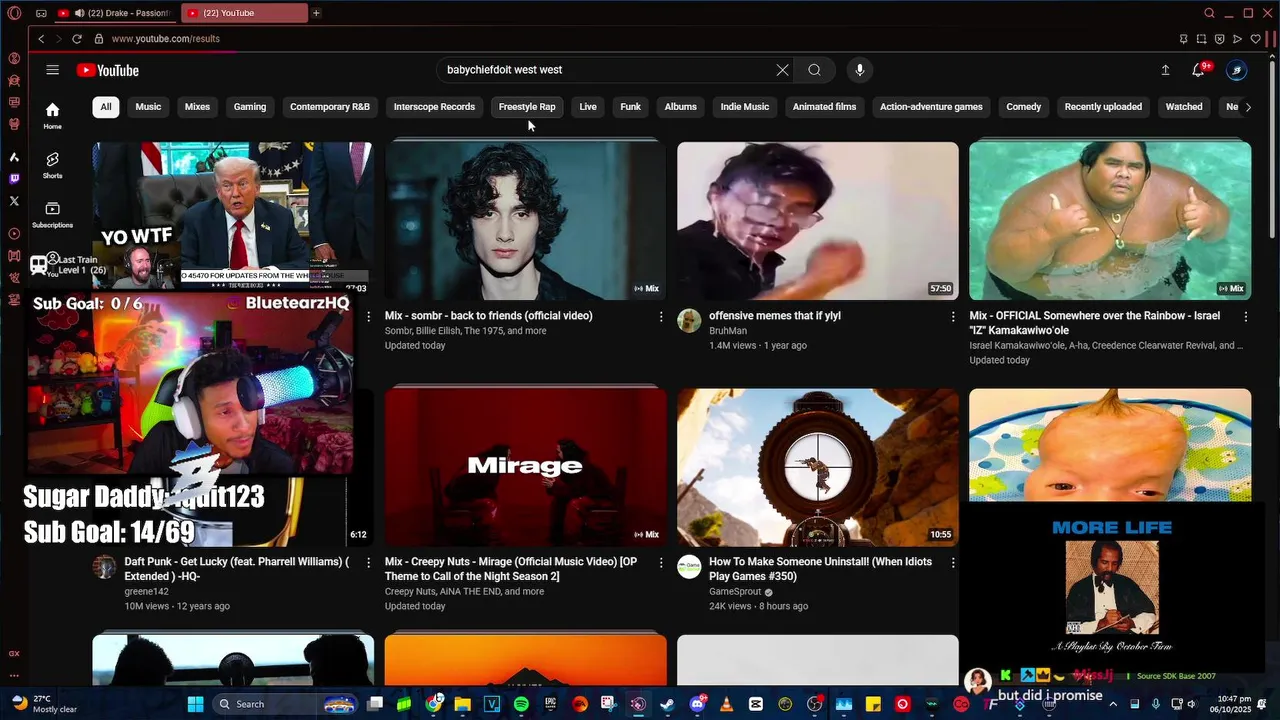Viewport: 1280px width, 720px height.
Task: View YouTube notifications bell
Action: click(x=1198, y=70)
